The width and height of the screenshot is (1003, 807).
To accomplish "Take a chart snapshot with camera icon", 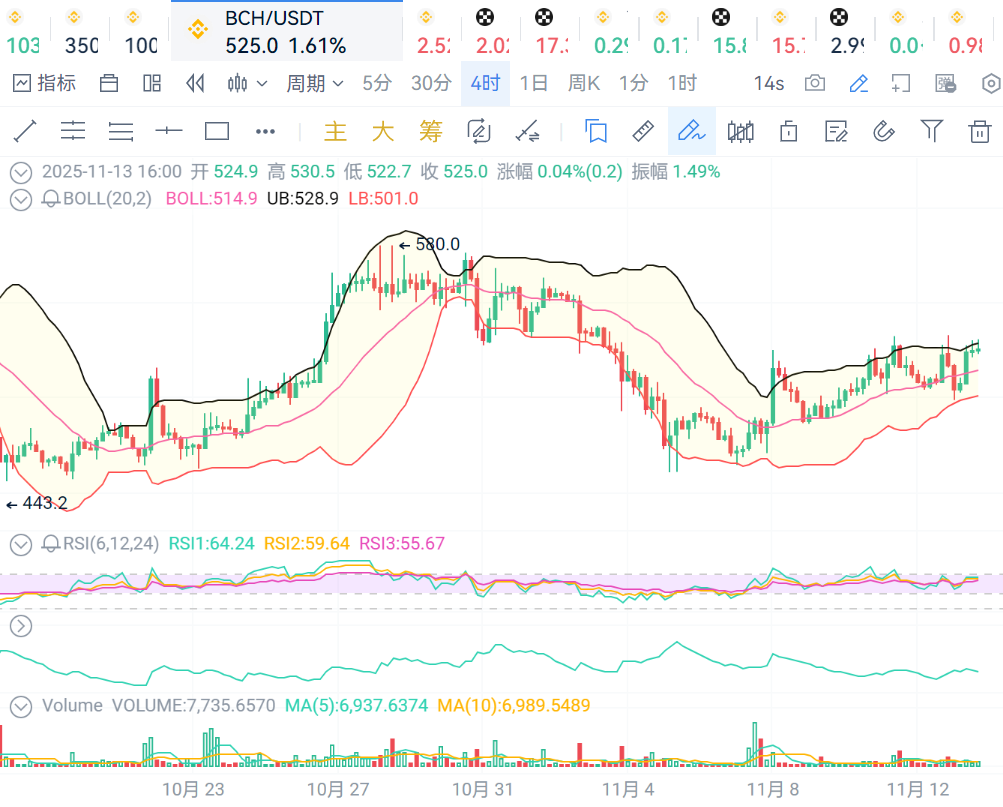I will (x=815, y=83).
